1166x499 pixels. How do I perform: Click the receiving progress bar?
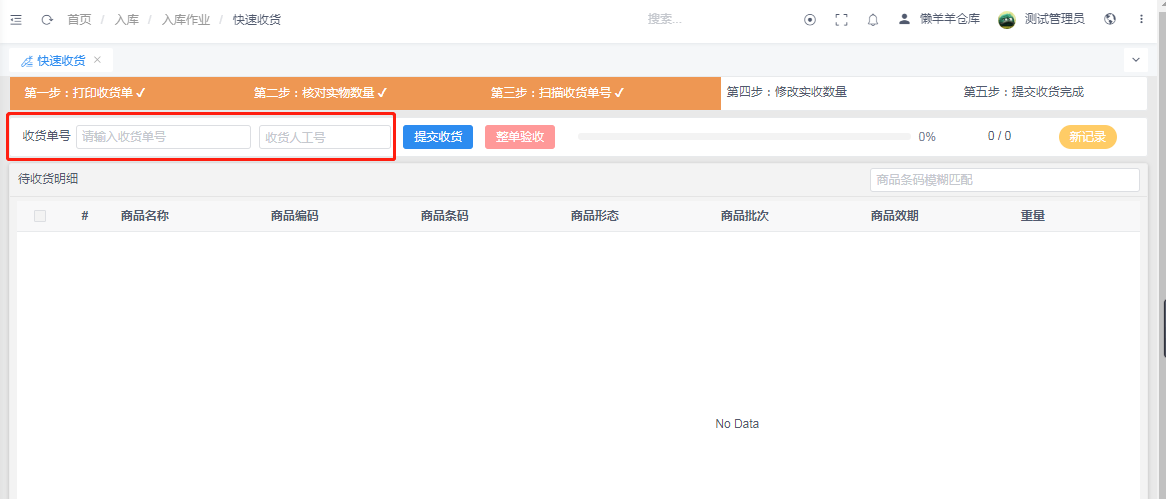coord(744,137)
